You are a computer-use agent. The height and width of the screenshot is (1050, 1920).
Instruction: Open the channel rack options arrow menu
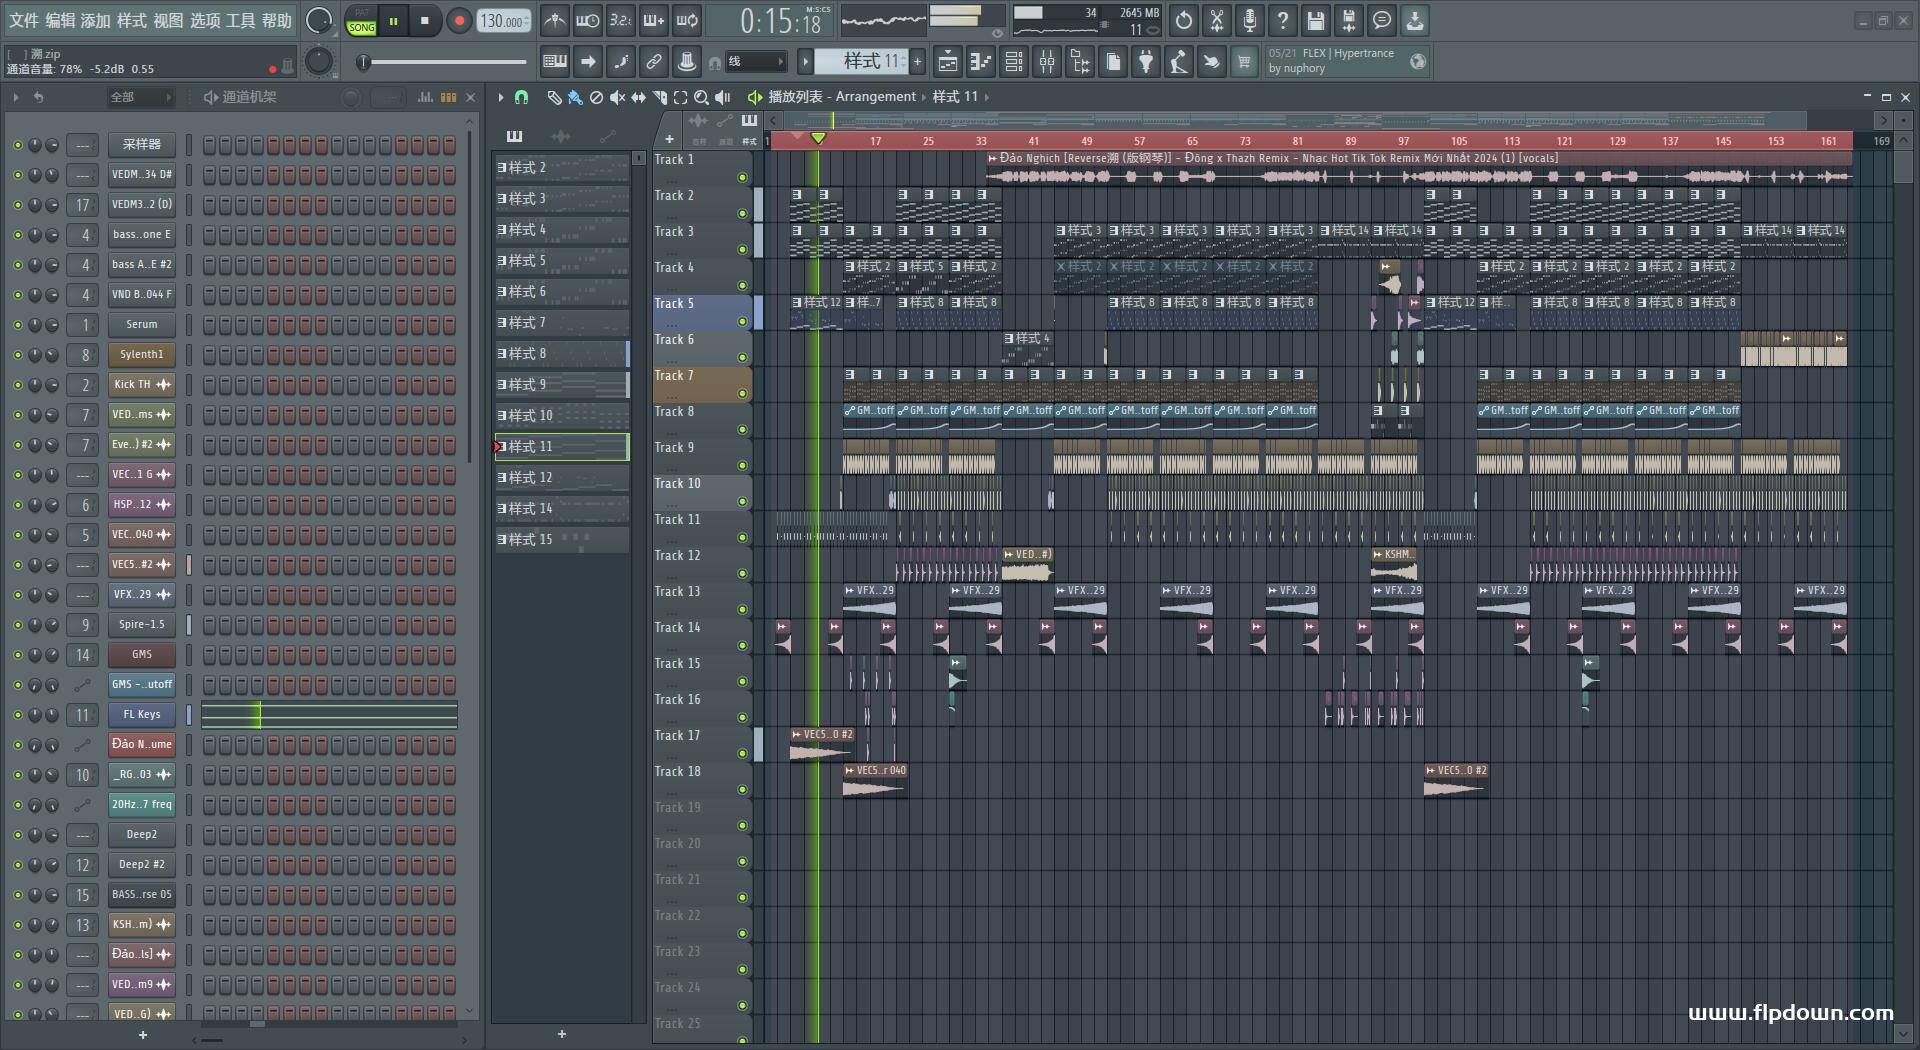(16, 97)
